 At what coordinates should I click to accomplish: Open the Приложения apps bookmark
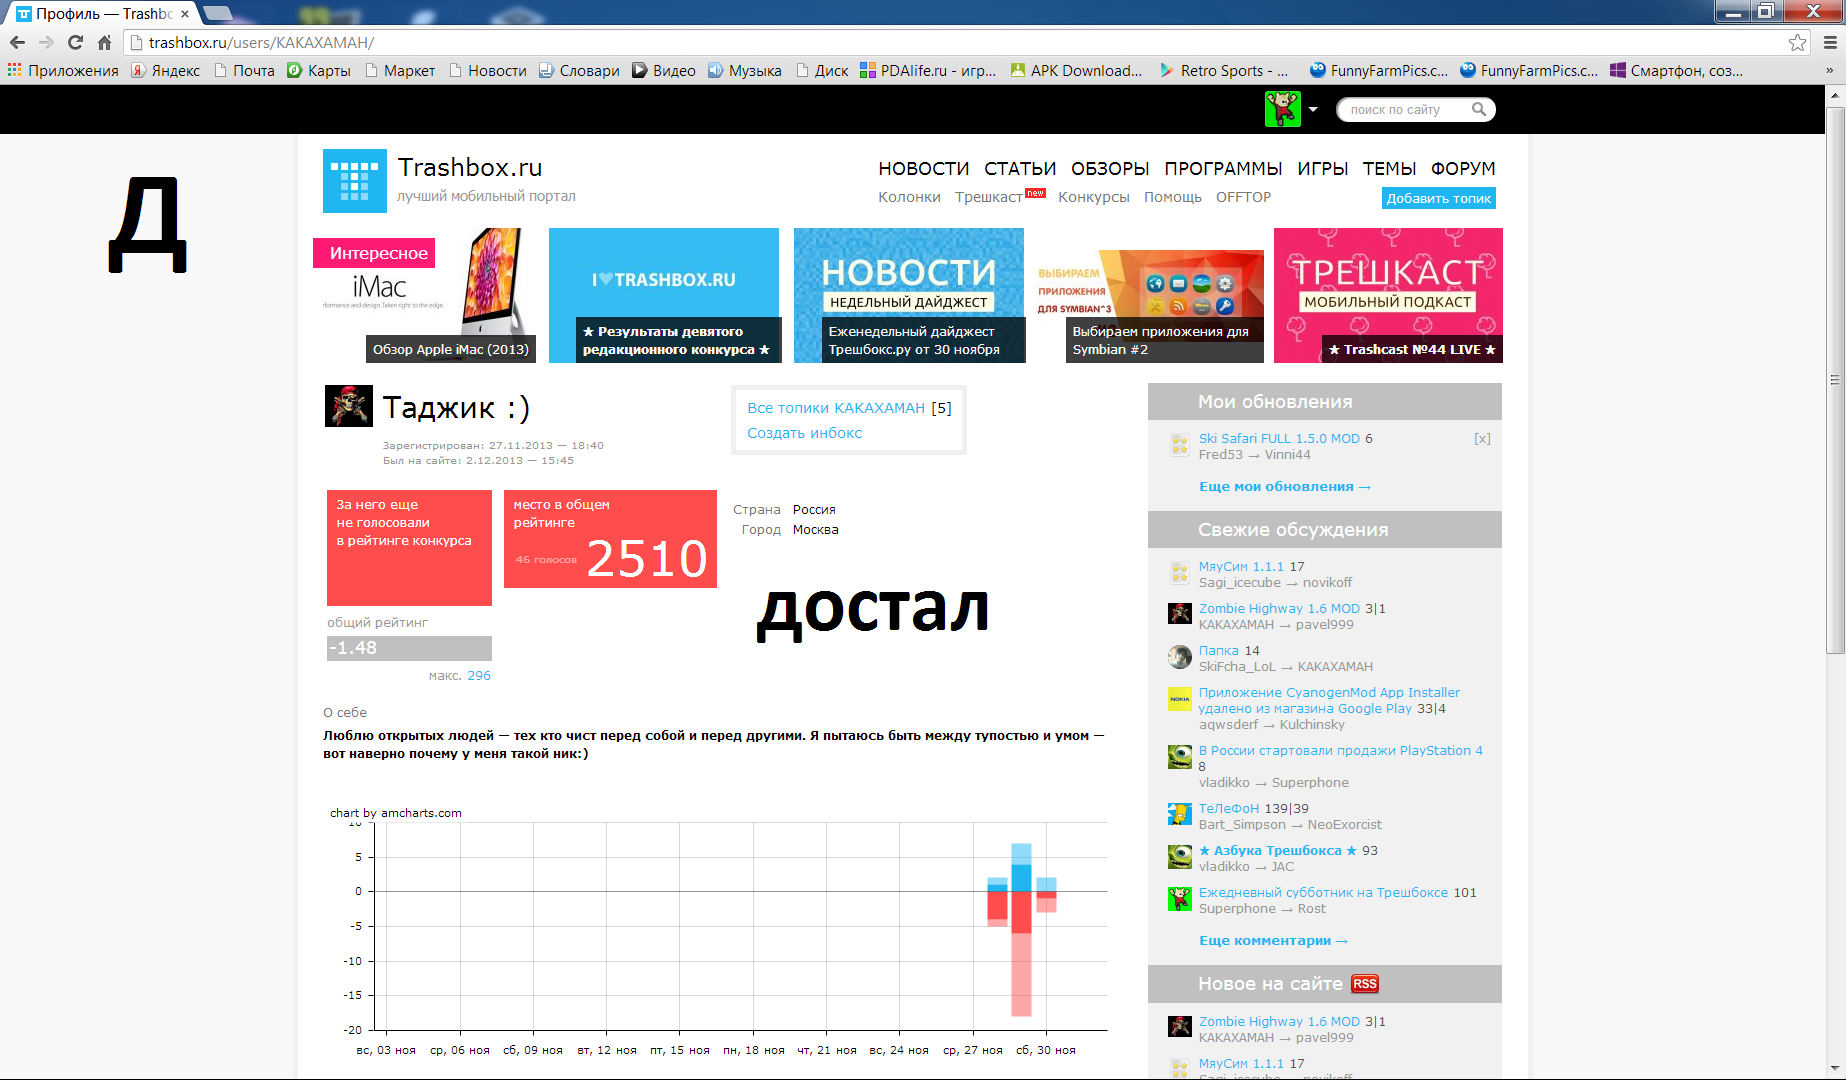[63, 70]
